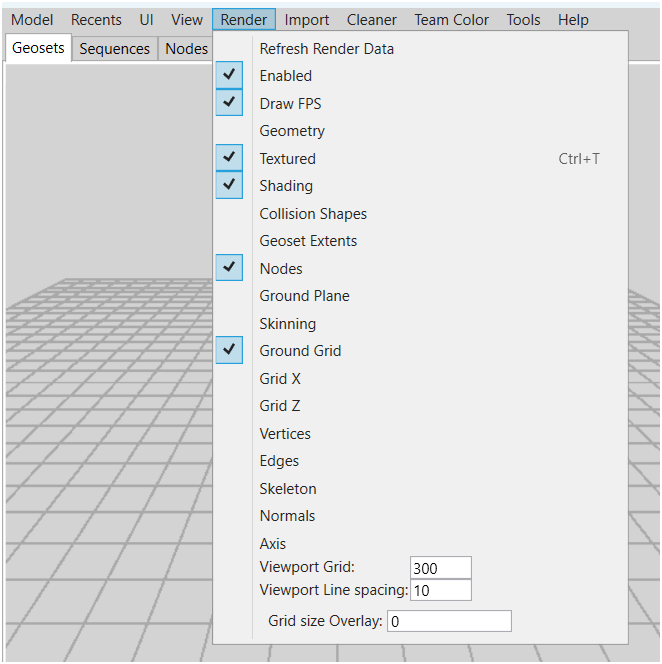Open the Tools menu

click(x=523, y=20)
